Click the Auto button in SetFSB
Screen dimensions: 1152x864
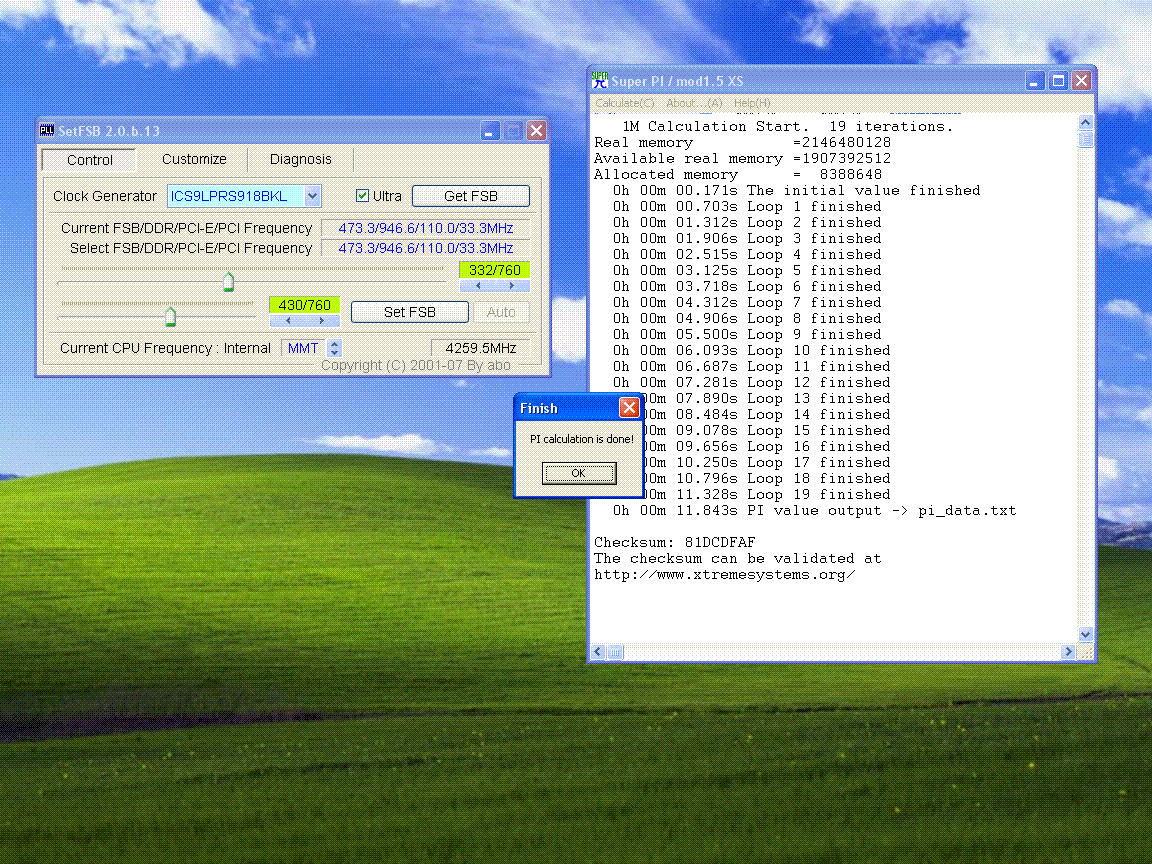(x=501, y=312)
